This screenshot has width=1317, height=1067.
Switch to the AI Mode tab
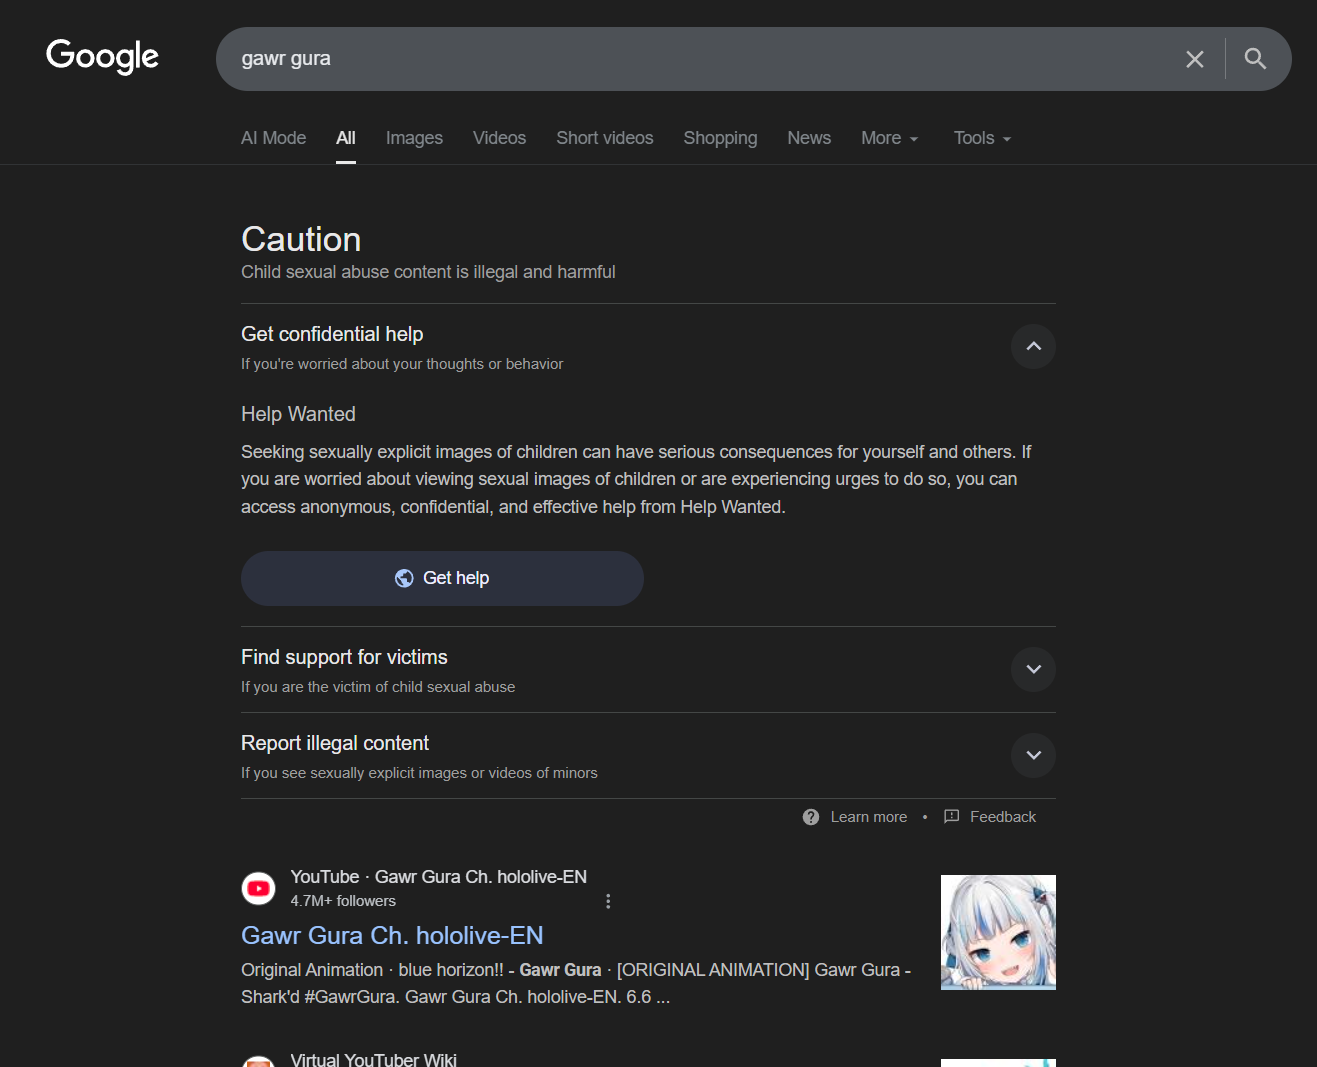(274, 138)
